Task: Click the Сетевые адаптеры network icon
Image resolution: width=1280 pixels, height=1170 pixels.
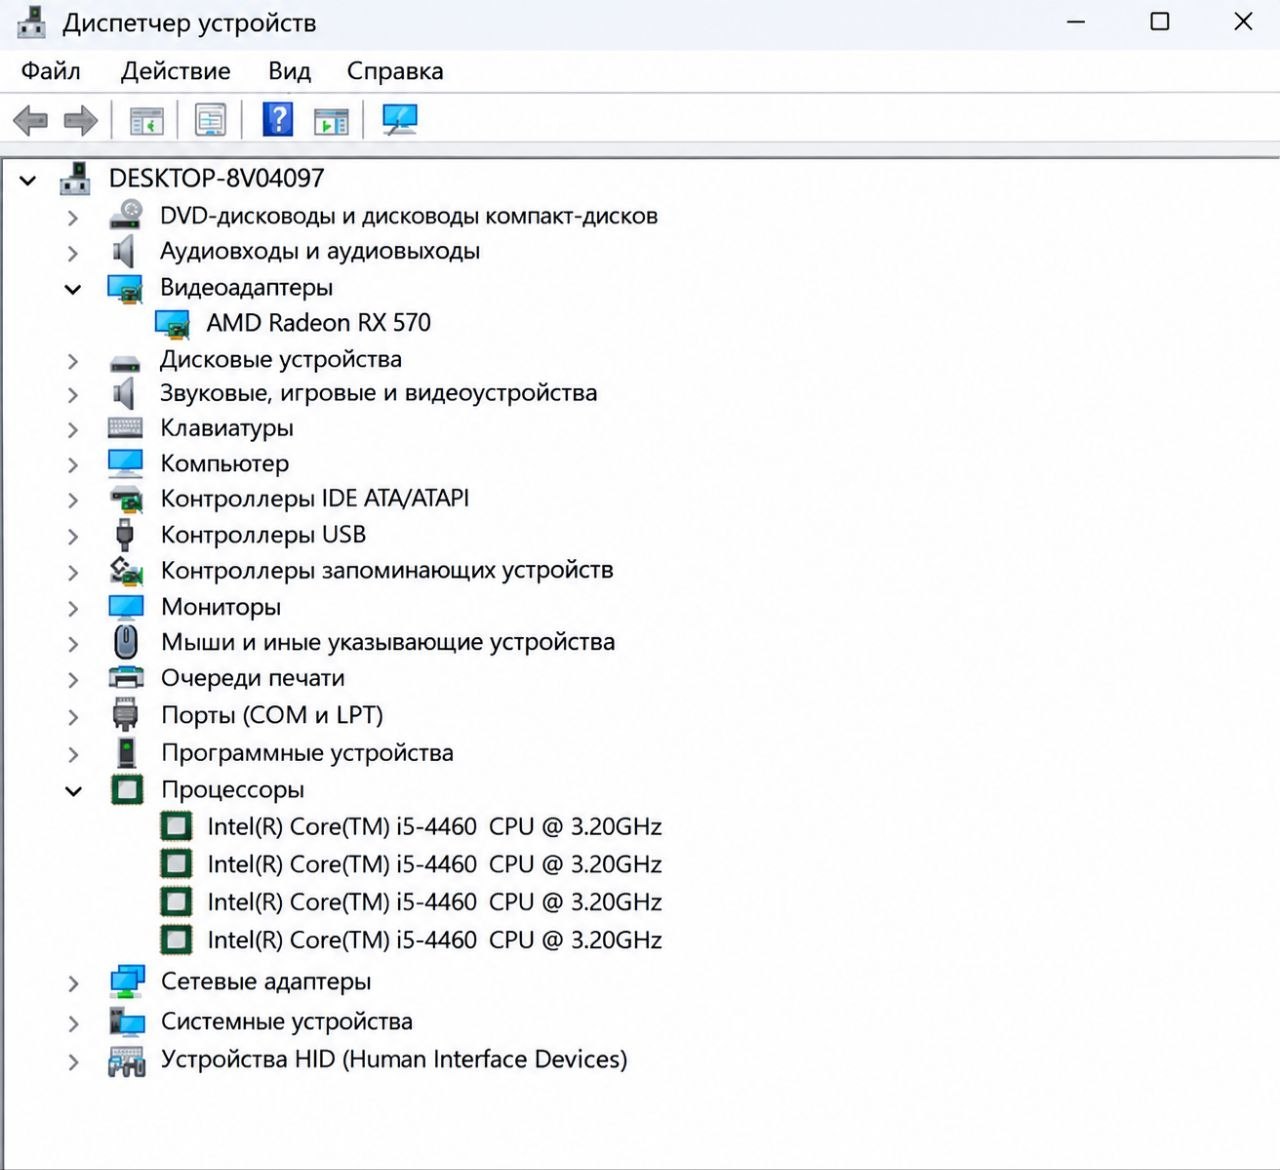Action: click(127, 982)
